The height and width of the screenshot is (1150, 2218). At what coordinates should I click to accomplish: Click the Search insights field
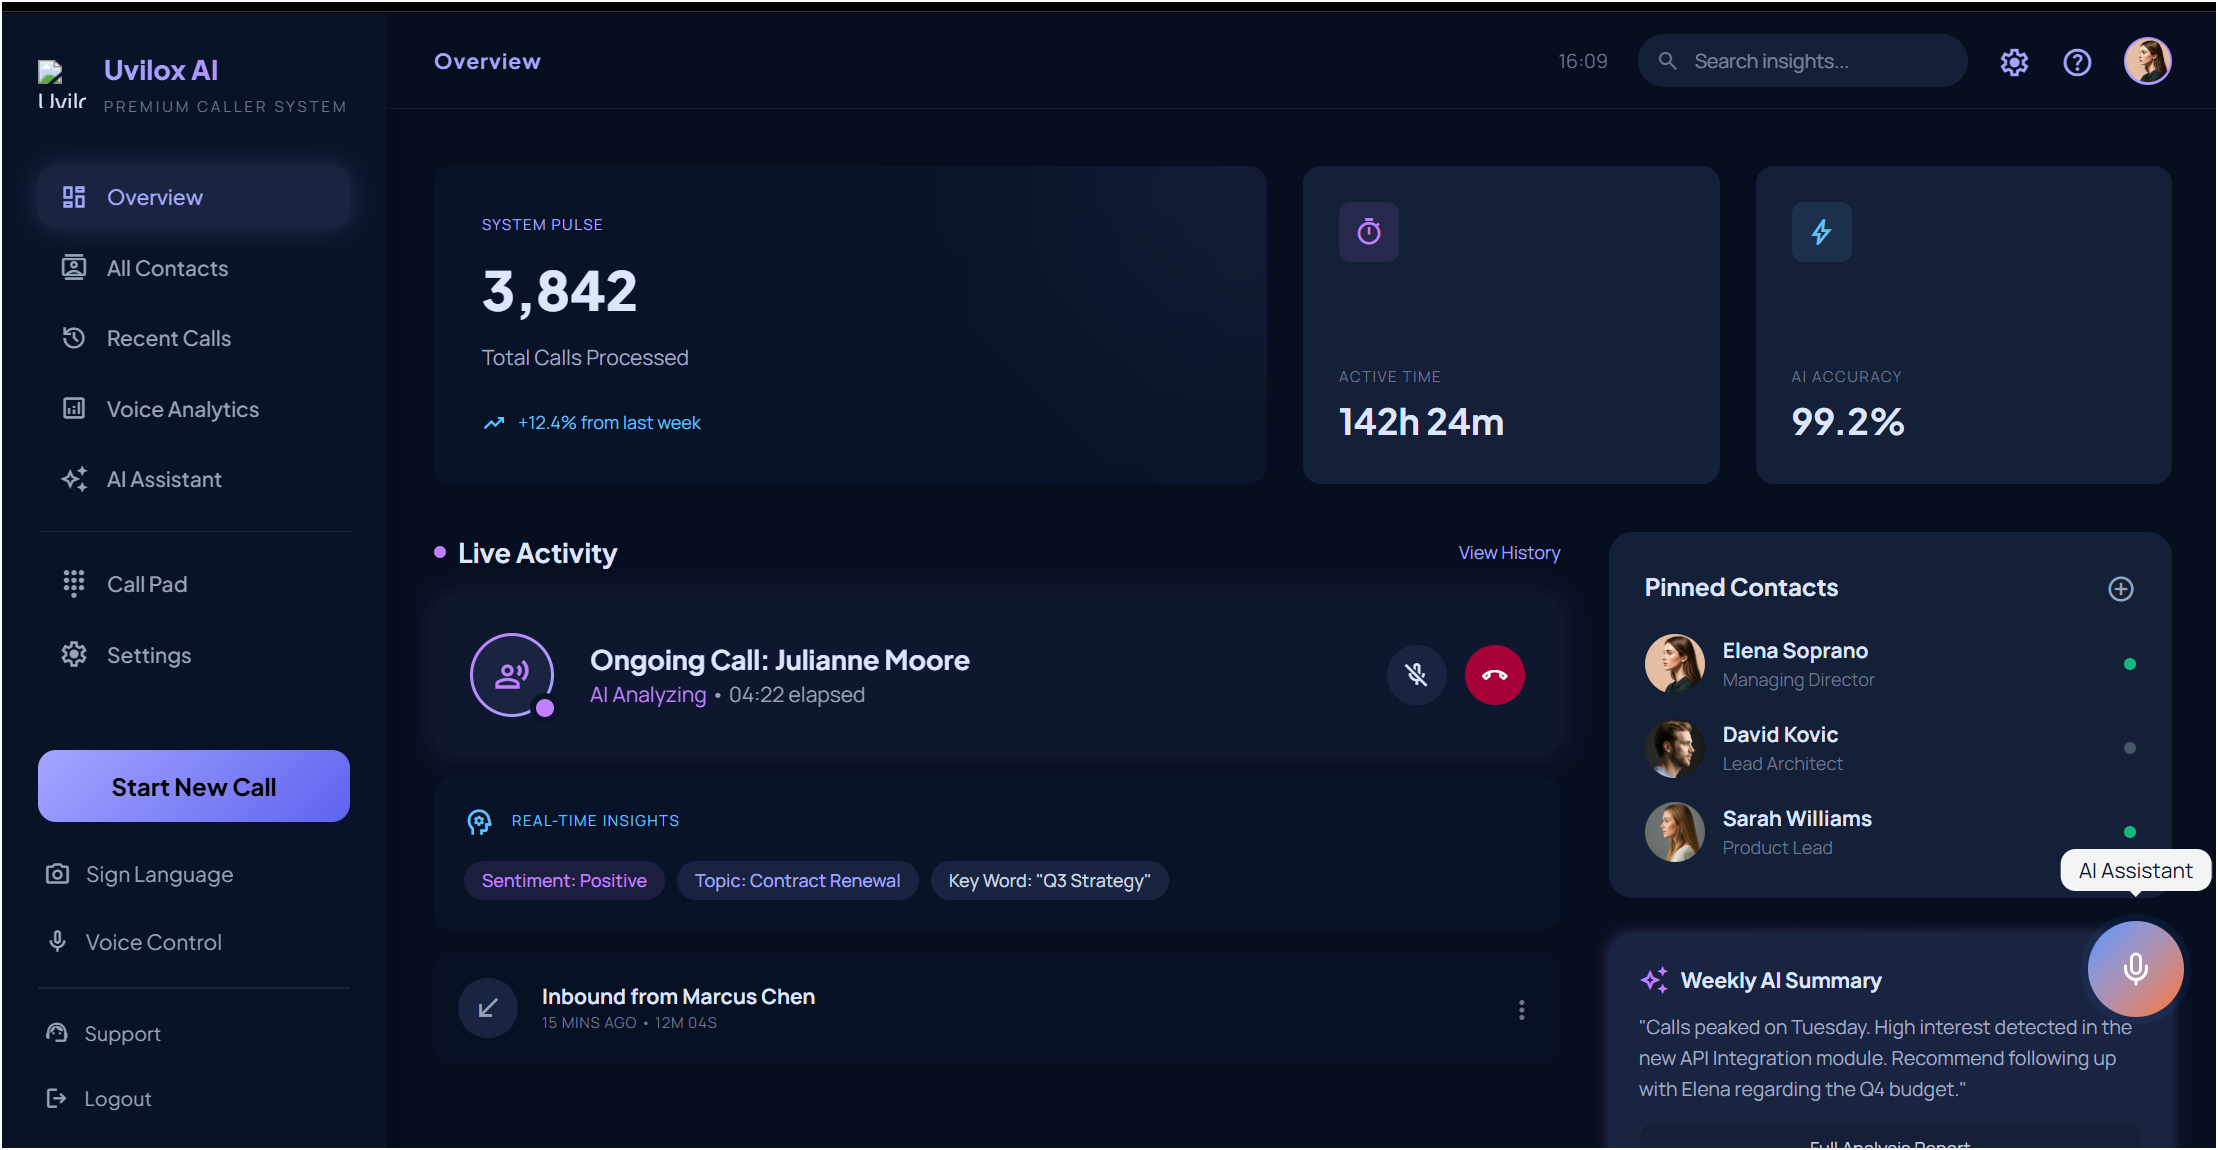(x=1802, y=61)
